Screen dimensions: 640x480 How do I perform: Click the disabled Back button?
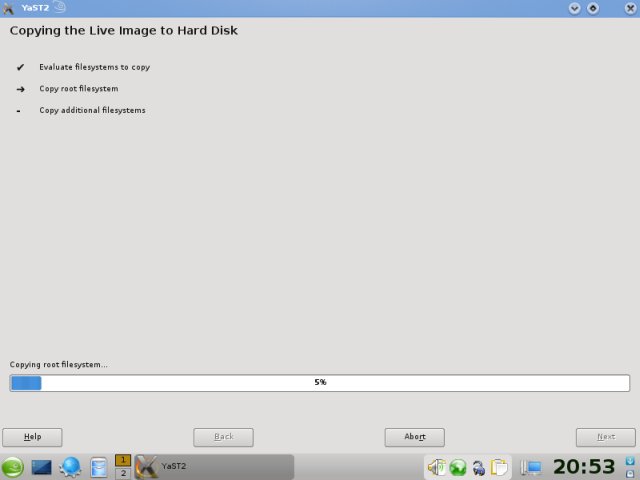point(223,437)
